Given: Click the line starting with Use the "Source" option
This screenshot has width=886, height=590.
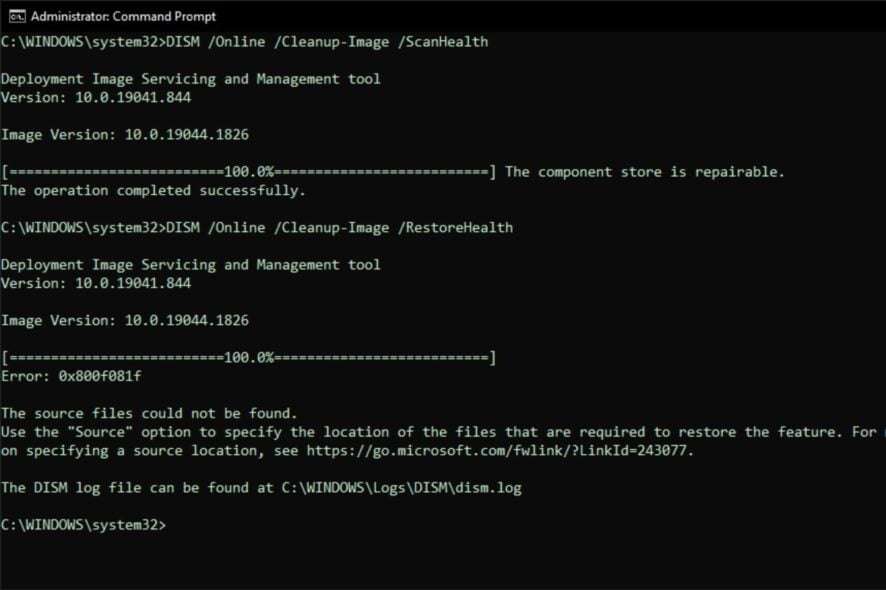Looking at the screenshot, I should click(440, 432).
